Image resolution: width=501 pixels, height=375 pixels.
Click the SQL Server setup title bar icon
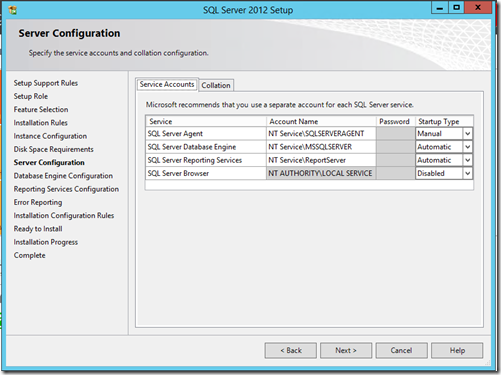tap(13, 10)
